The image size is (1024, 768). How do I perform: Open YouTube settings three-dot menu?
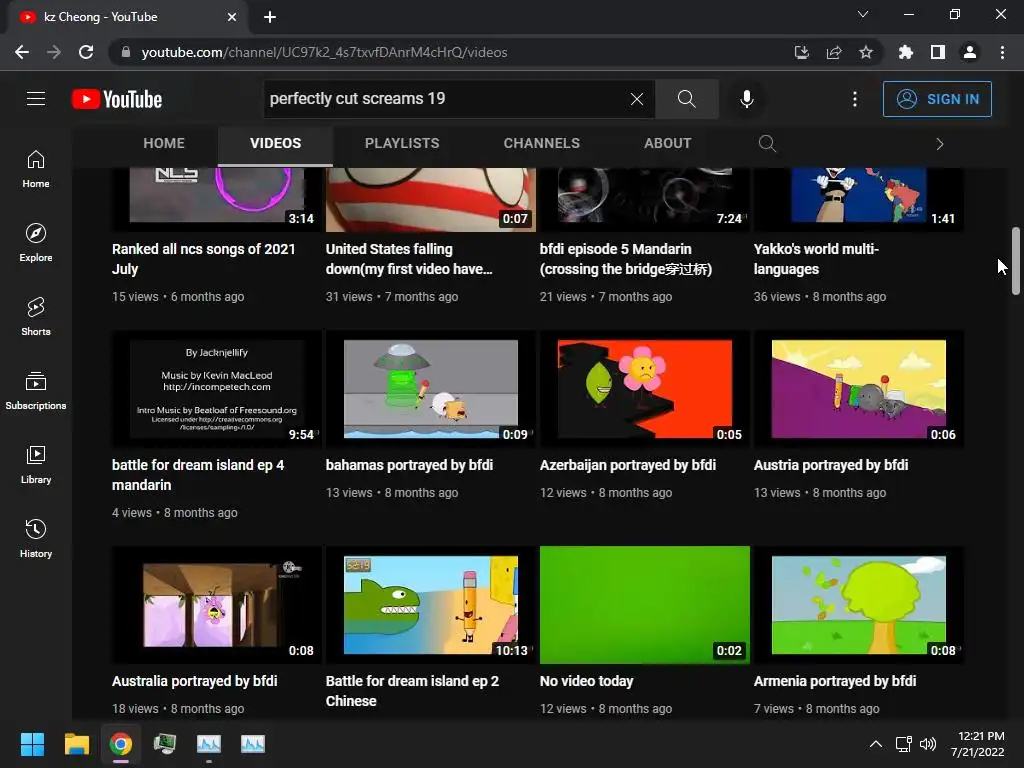[x=854, y=99]
